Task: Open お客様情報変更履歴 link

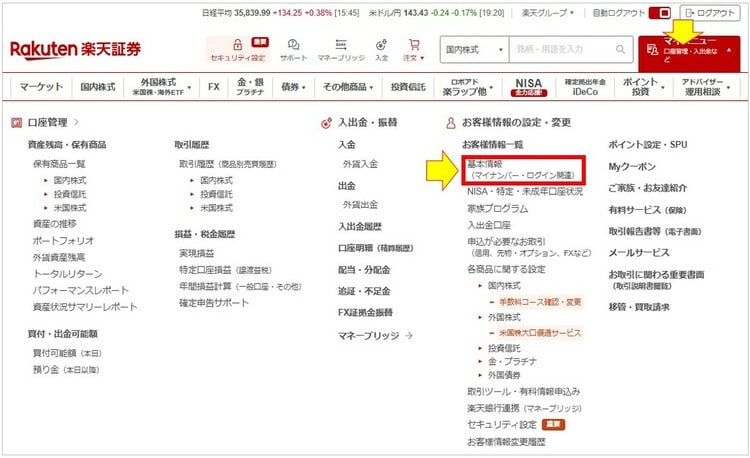Action: click(x=506, y=442)
